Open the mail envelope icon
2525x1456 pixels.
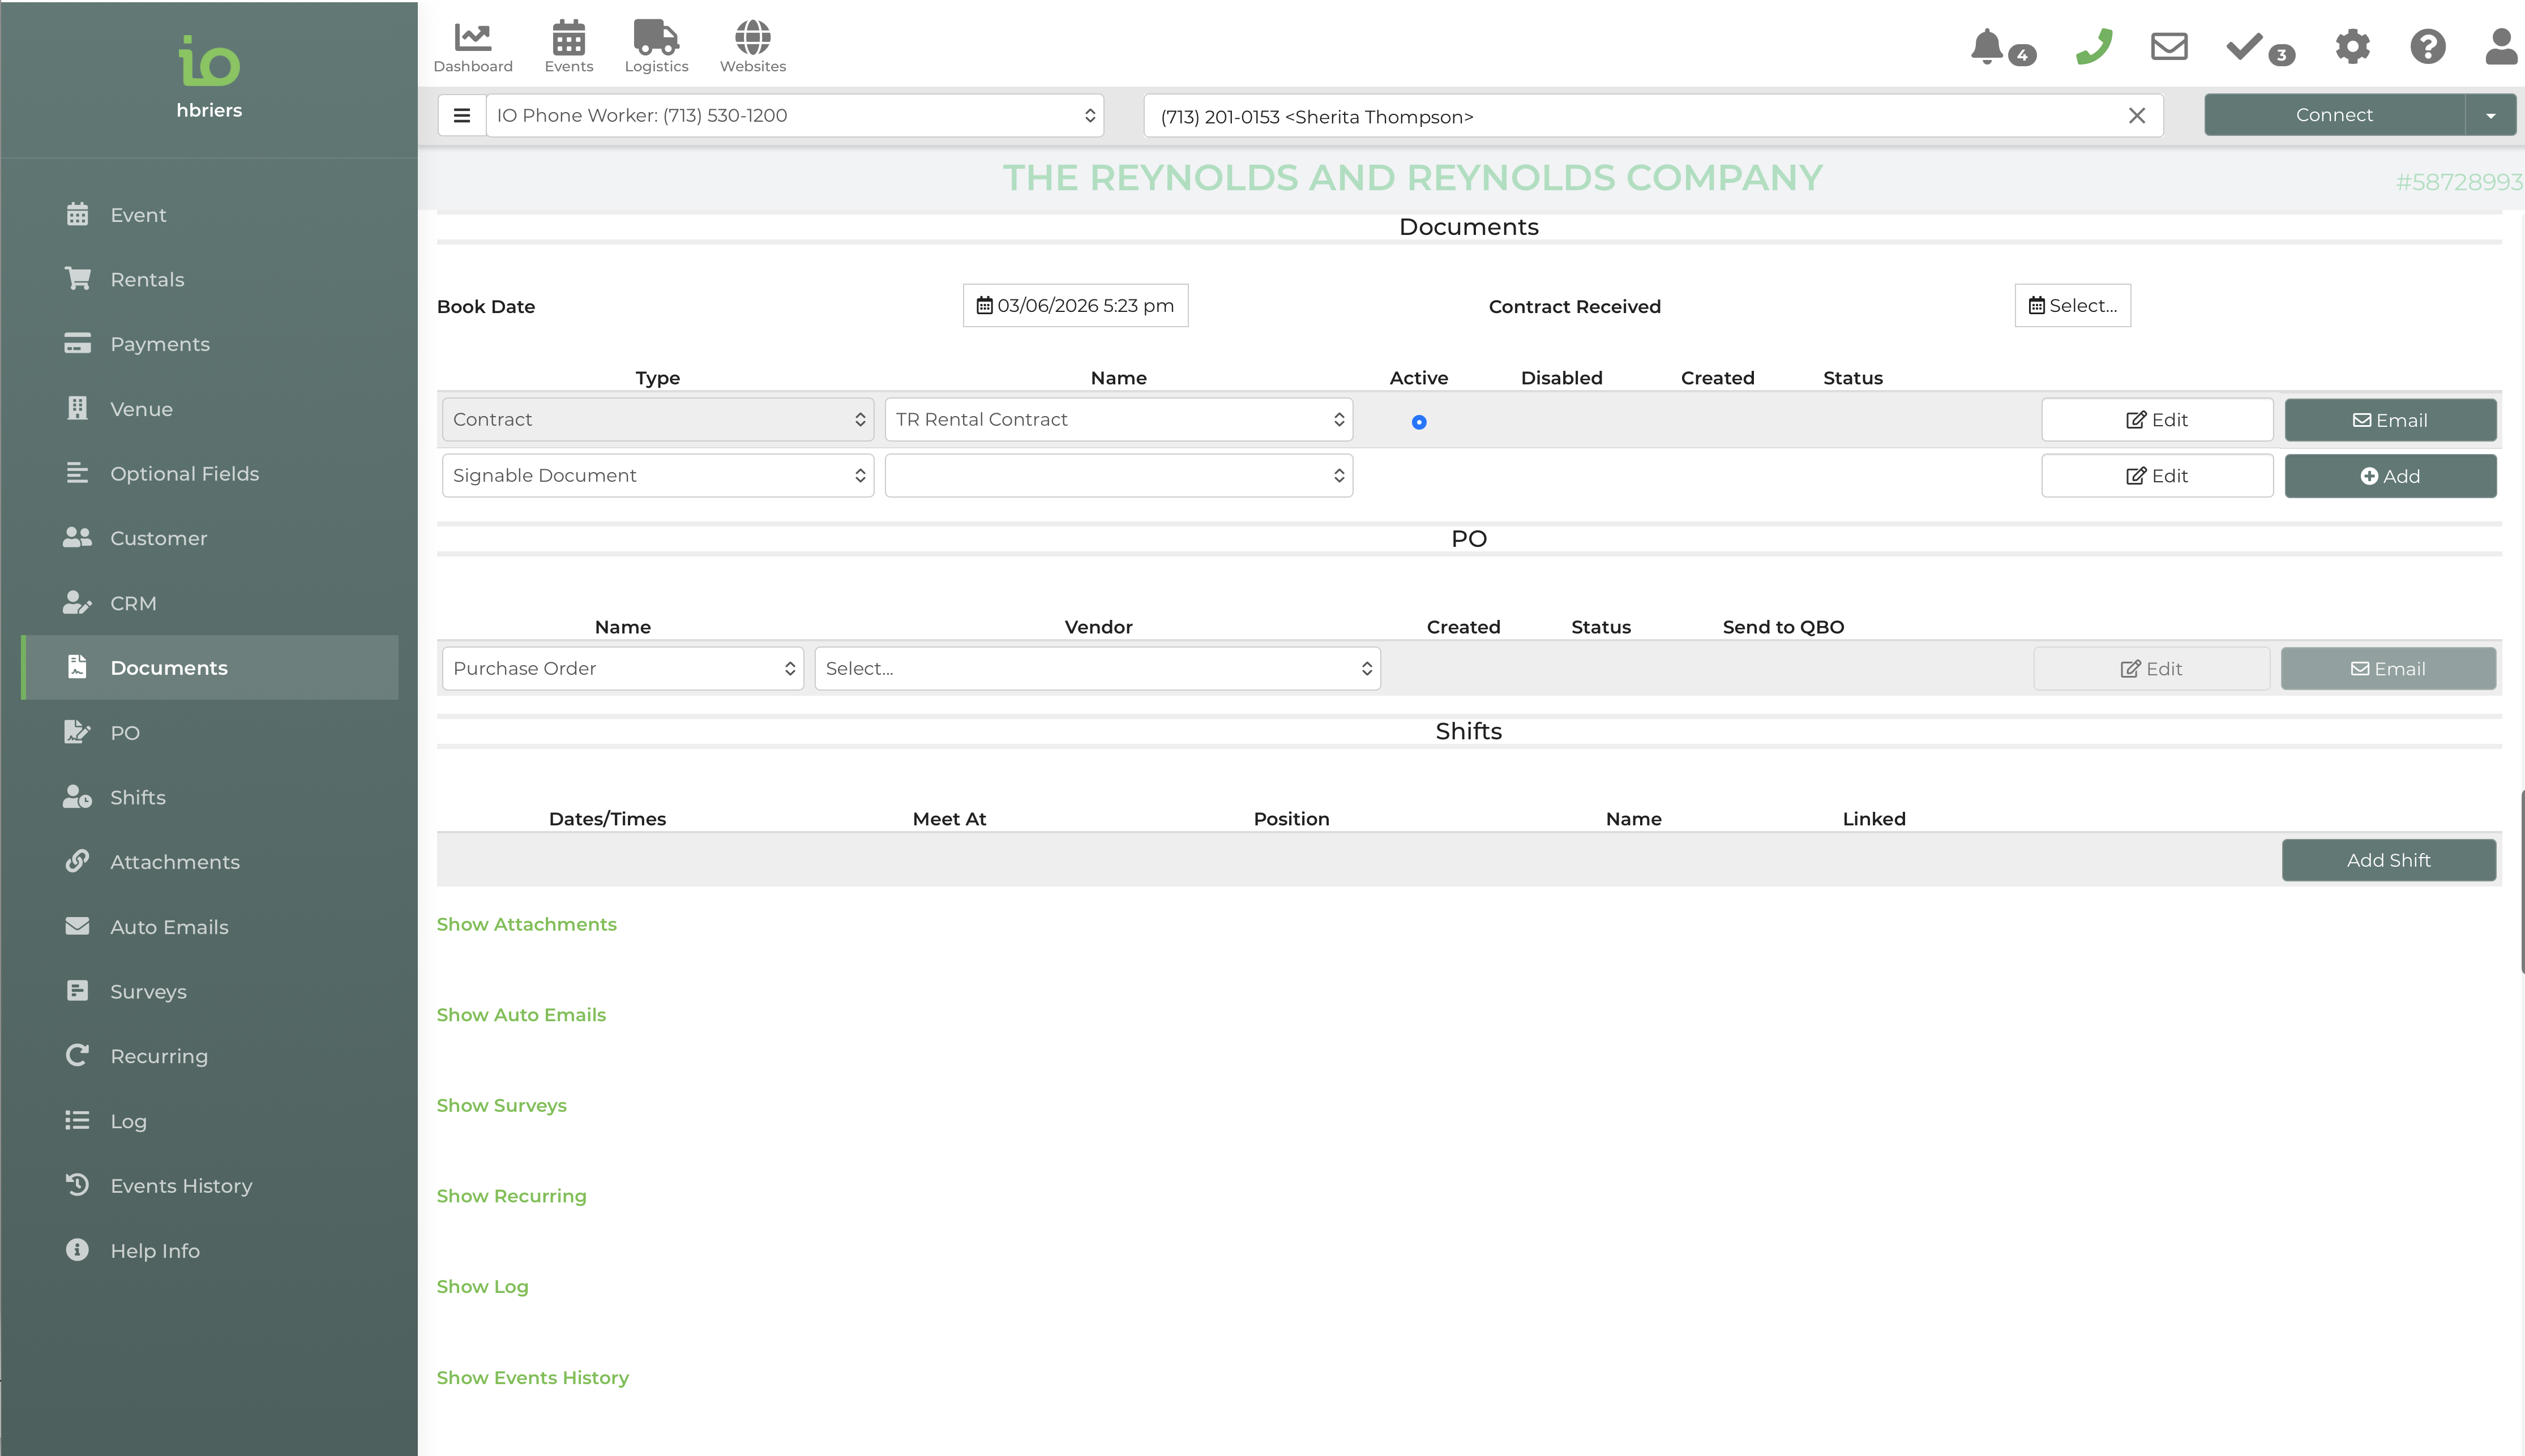point(2169,47)
